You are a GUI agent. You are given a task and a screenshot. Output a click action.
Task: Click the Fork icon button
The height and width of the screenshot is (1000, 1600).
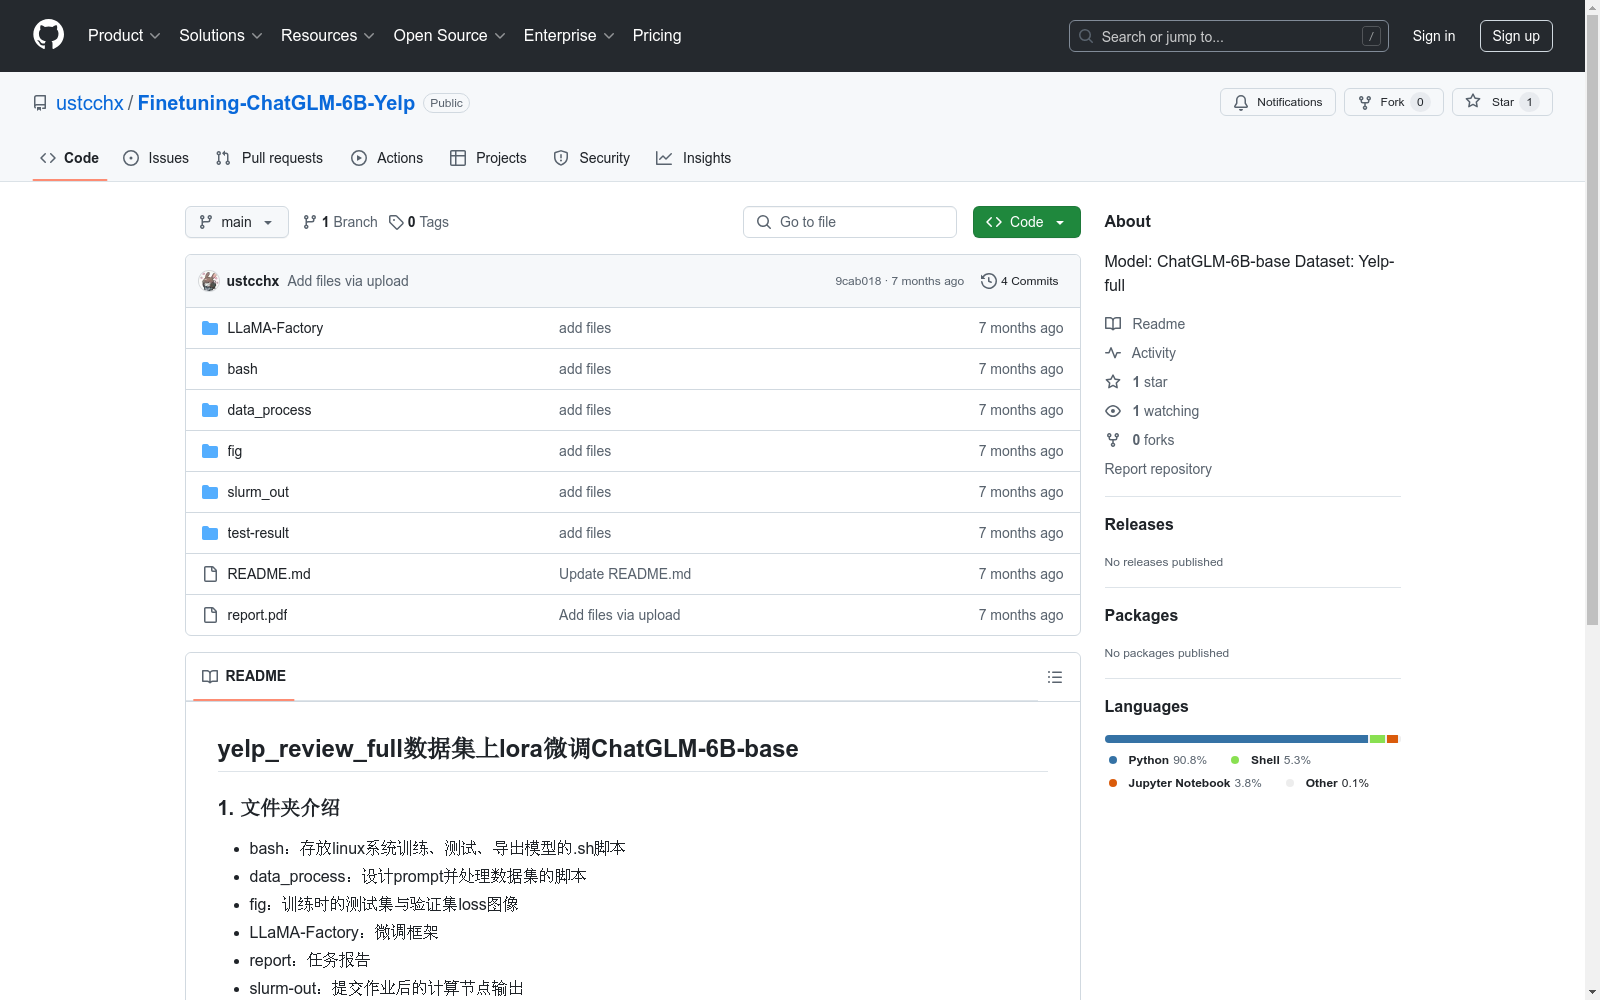tap(1365, 102)
